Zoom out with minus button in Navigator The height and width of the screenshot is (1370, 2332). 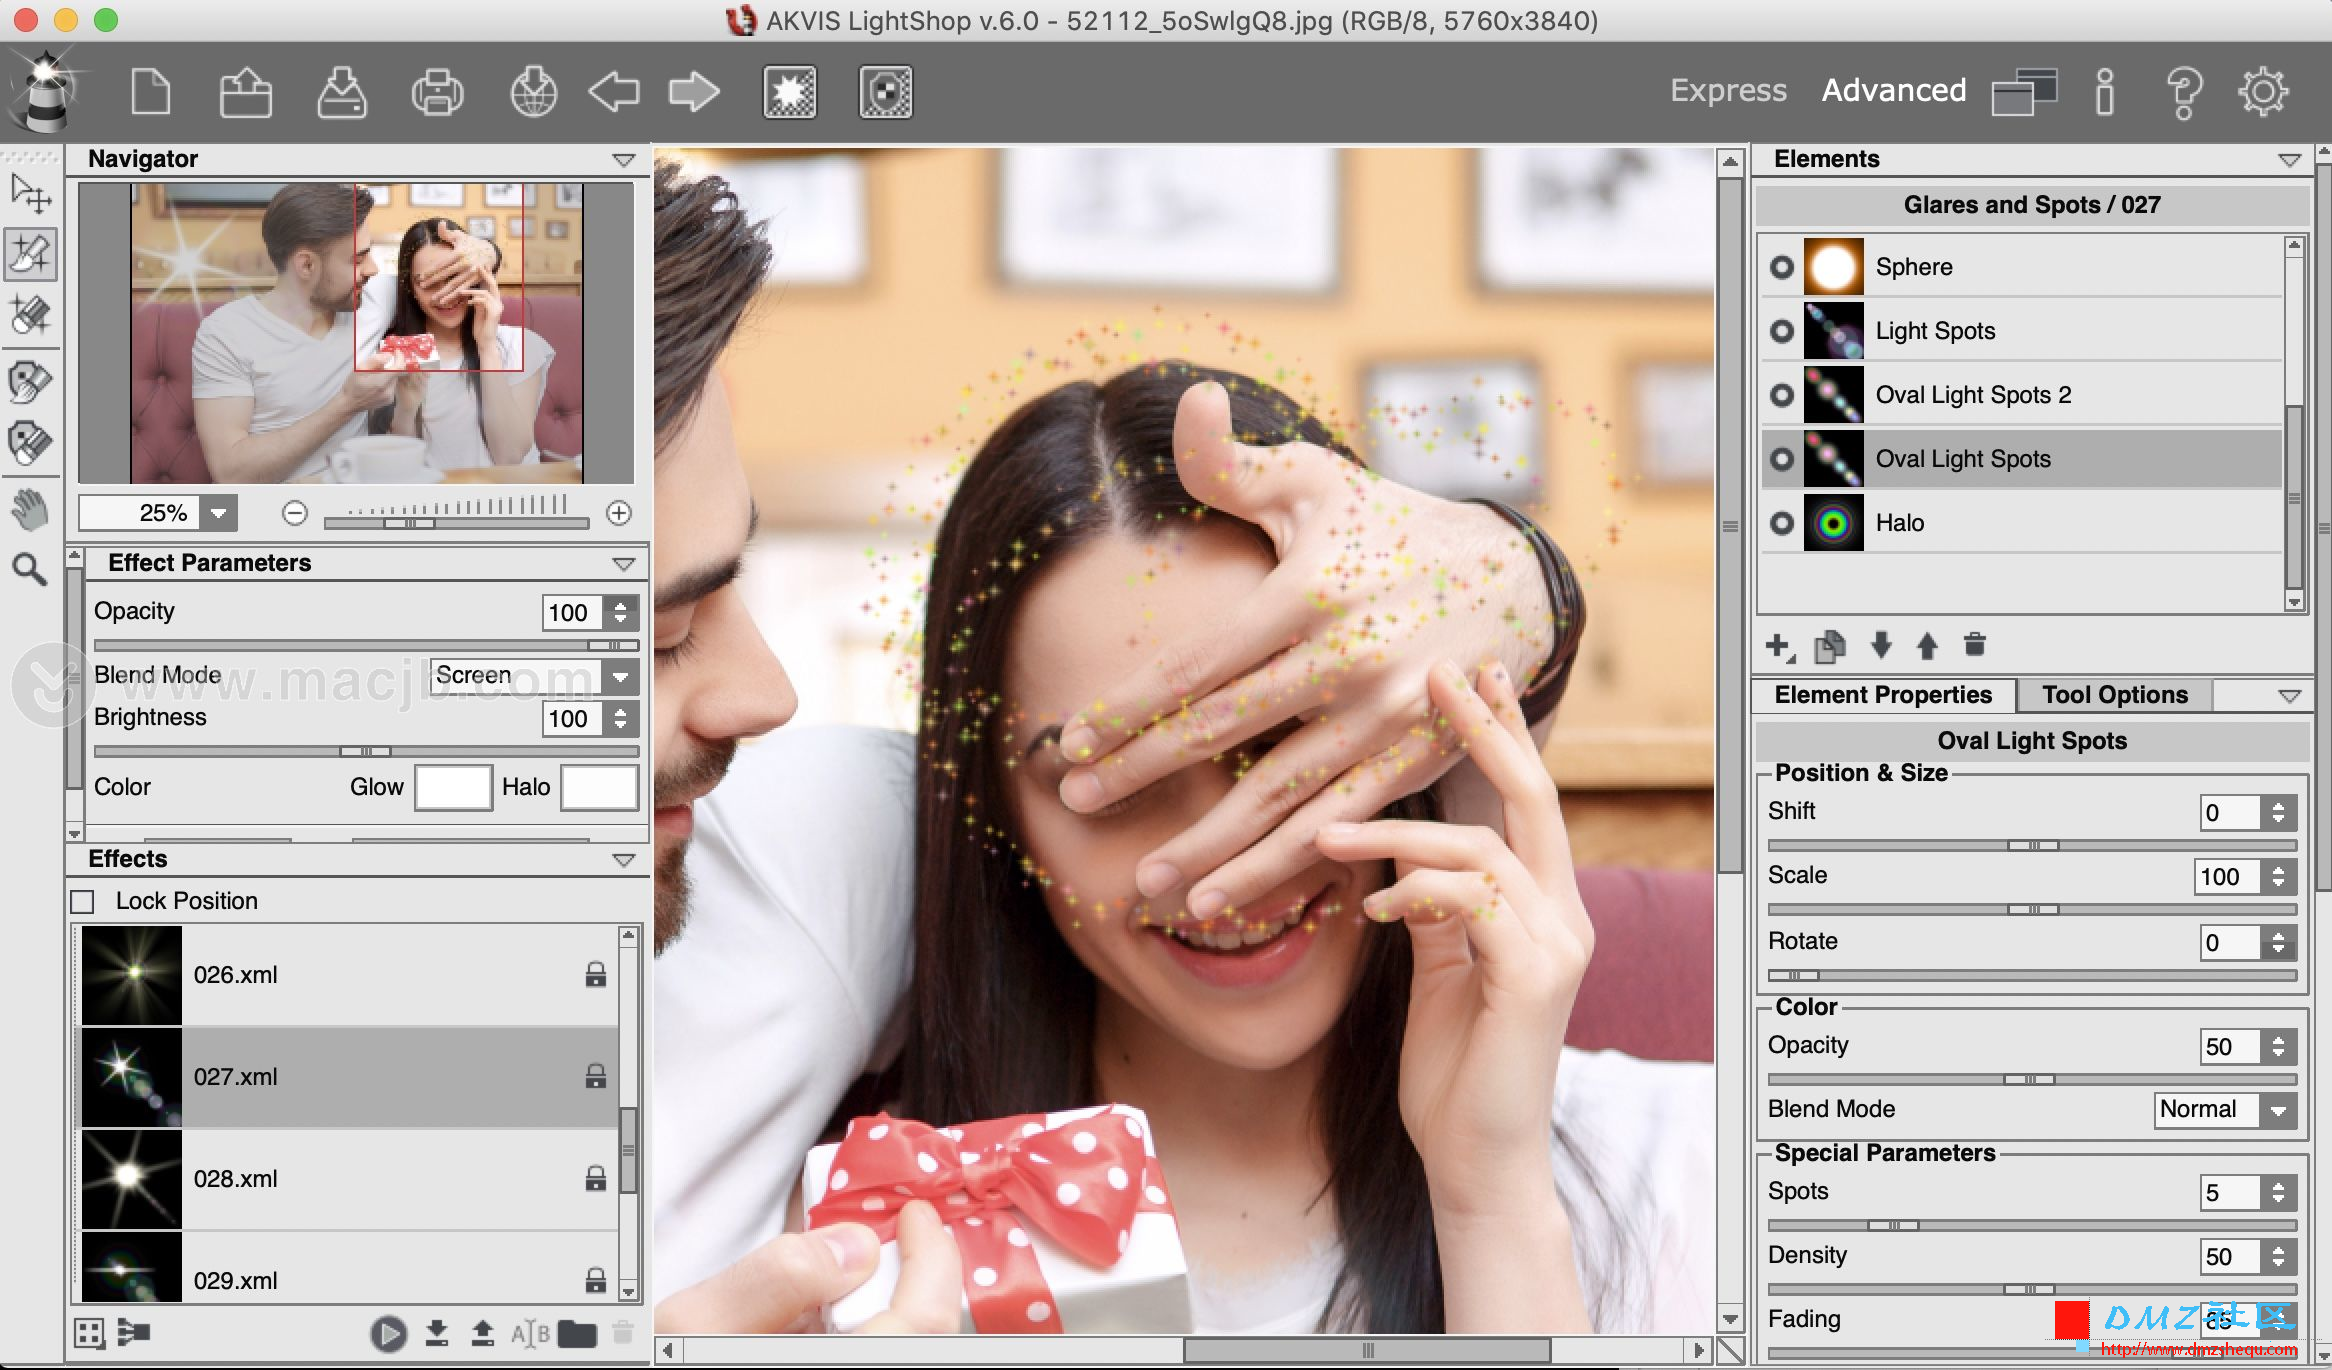pyautogui.click(x=294, y=513)
